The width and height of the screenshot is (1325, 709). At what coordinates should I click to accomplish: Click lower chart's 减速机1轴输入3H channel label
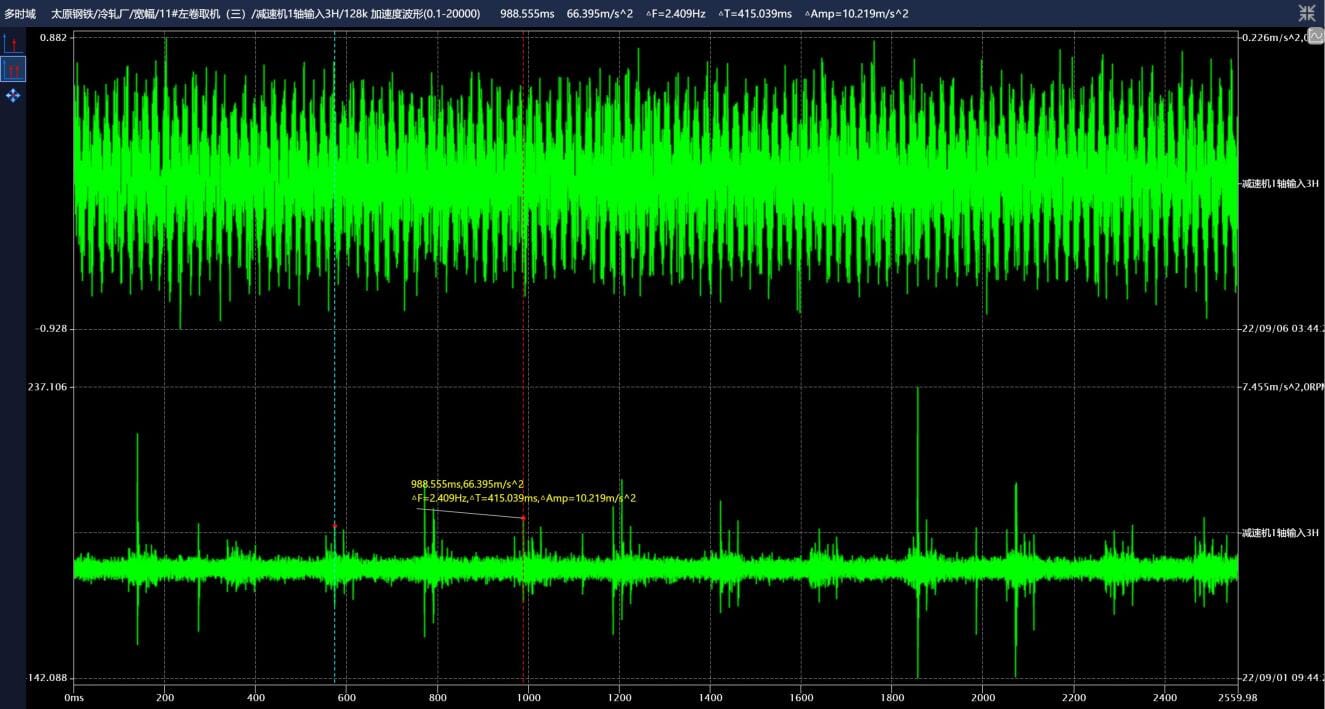coord(1279,532)
